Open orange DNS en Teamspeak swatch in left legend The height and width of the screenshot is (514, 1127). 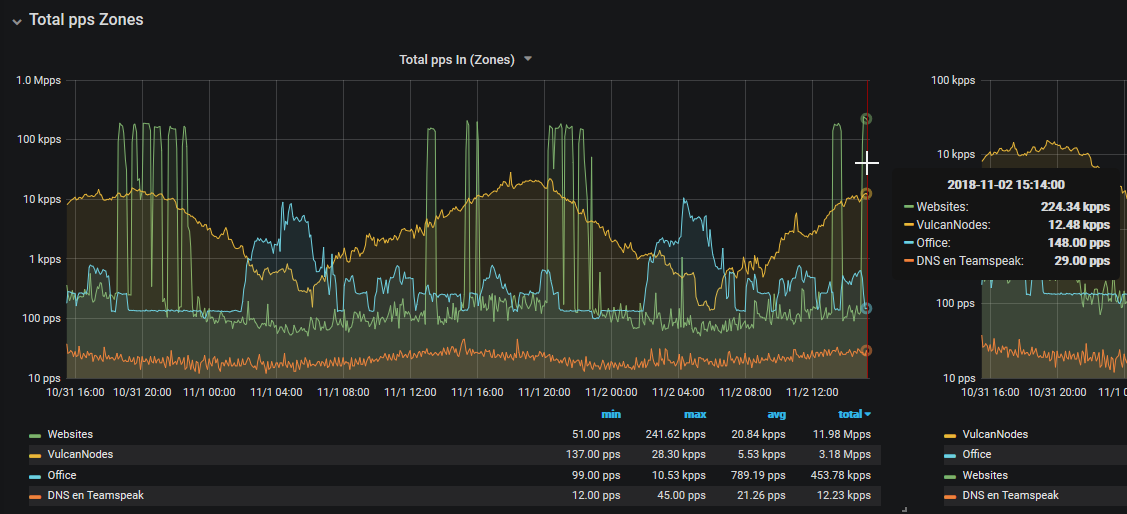[x=35, y=496]
